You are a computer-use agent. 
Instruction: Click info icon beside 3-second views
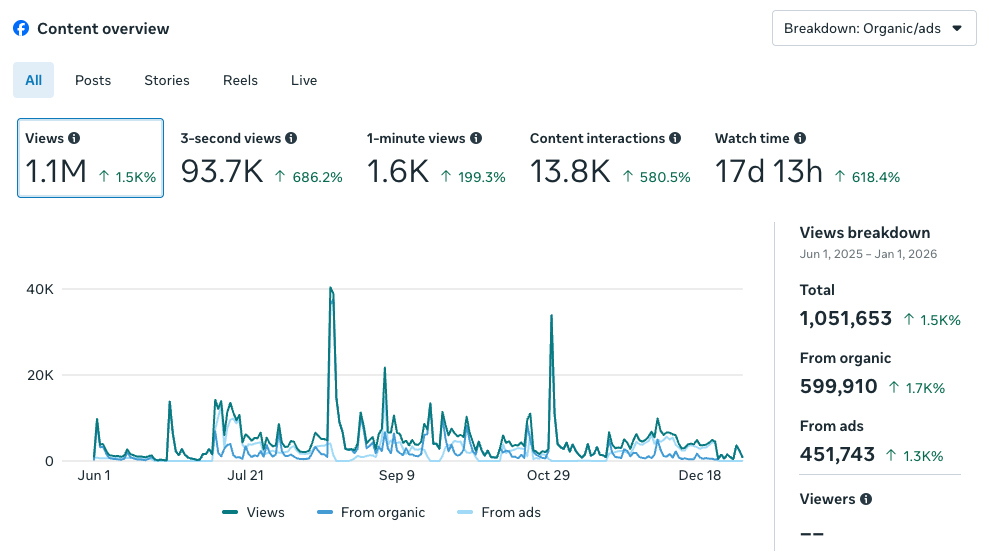pos(290,139)
